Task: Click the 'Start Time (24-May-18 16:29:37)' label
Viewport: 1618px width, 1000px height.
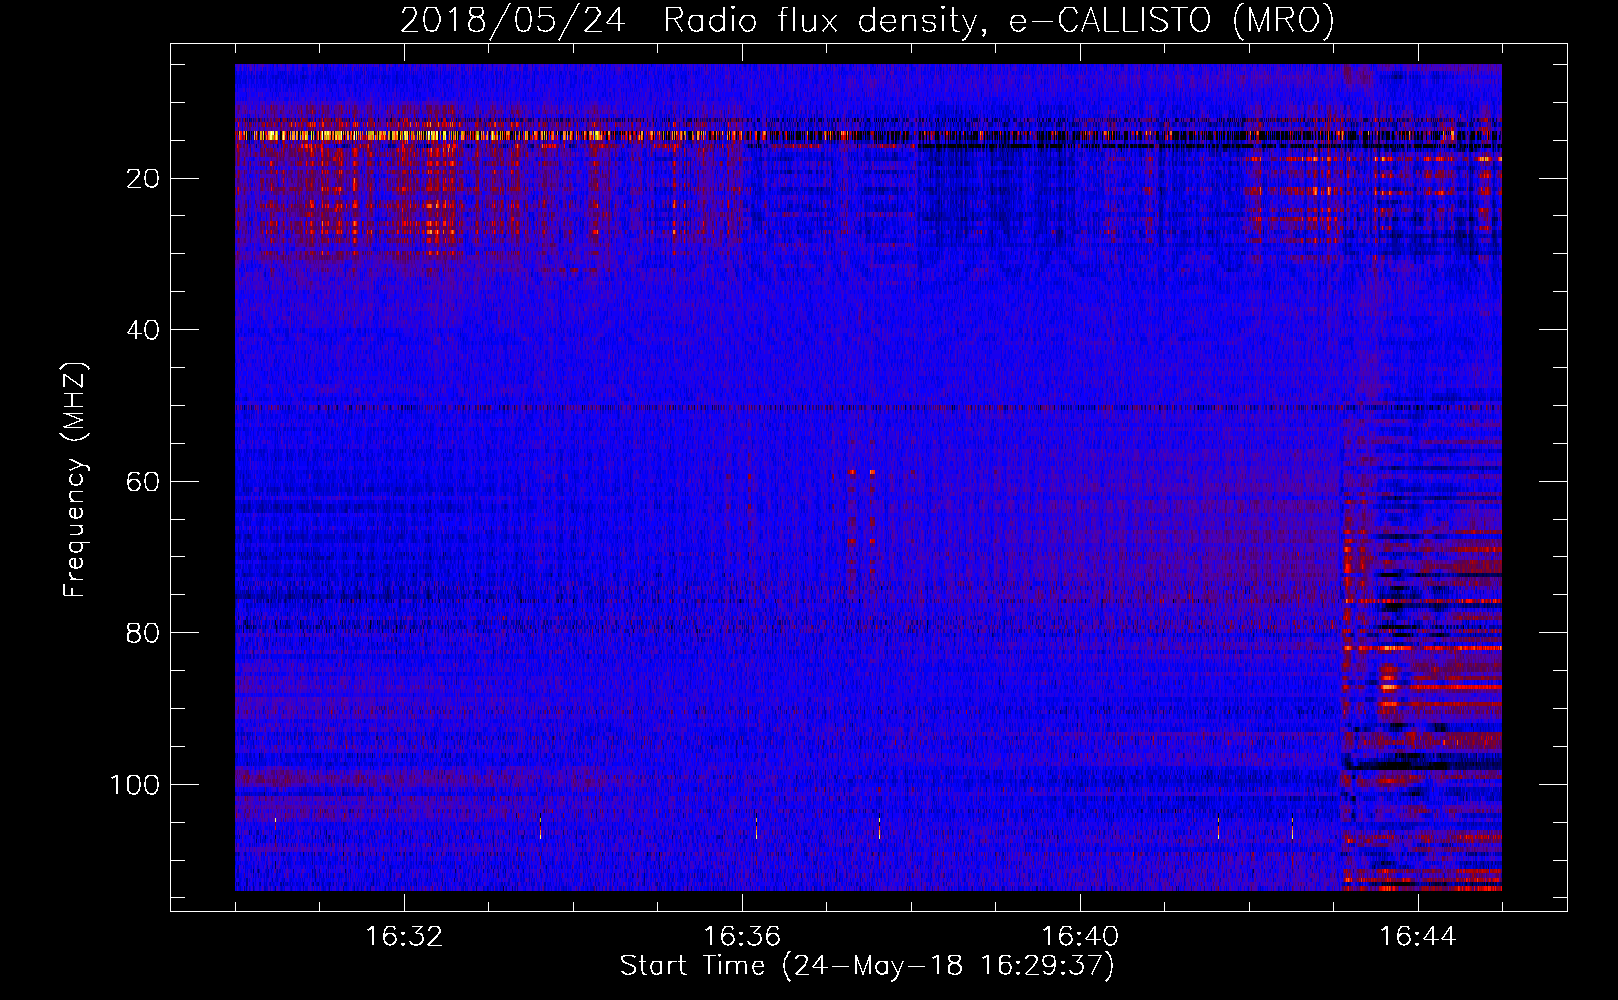Action: point(867,966)
